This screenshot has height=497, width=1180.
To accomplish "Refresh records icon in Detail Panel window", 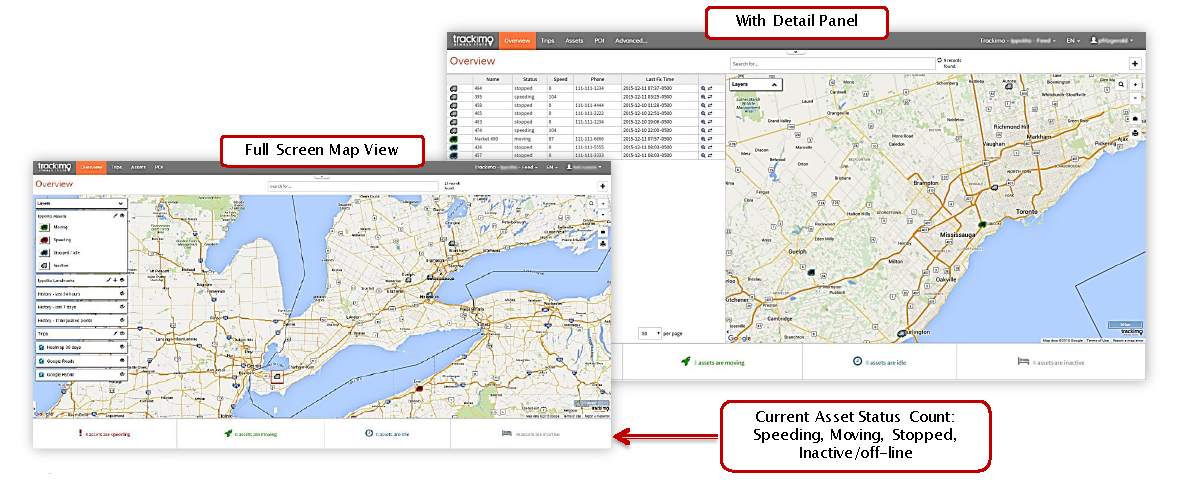I will click(939, 60).
